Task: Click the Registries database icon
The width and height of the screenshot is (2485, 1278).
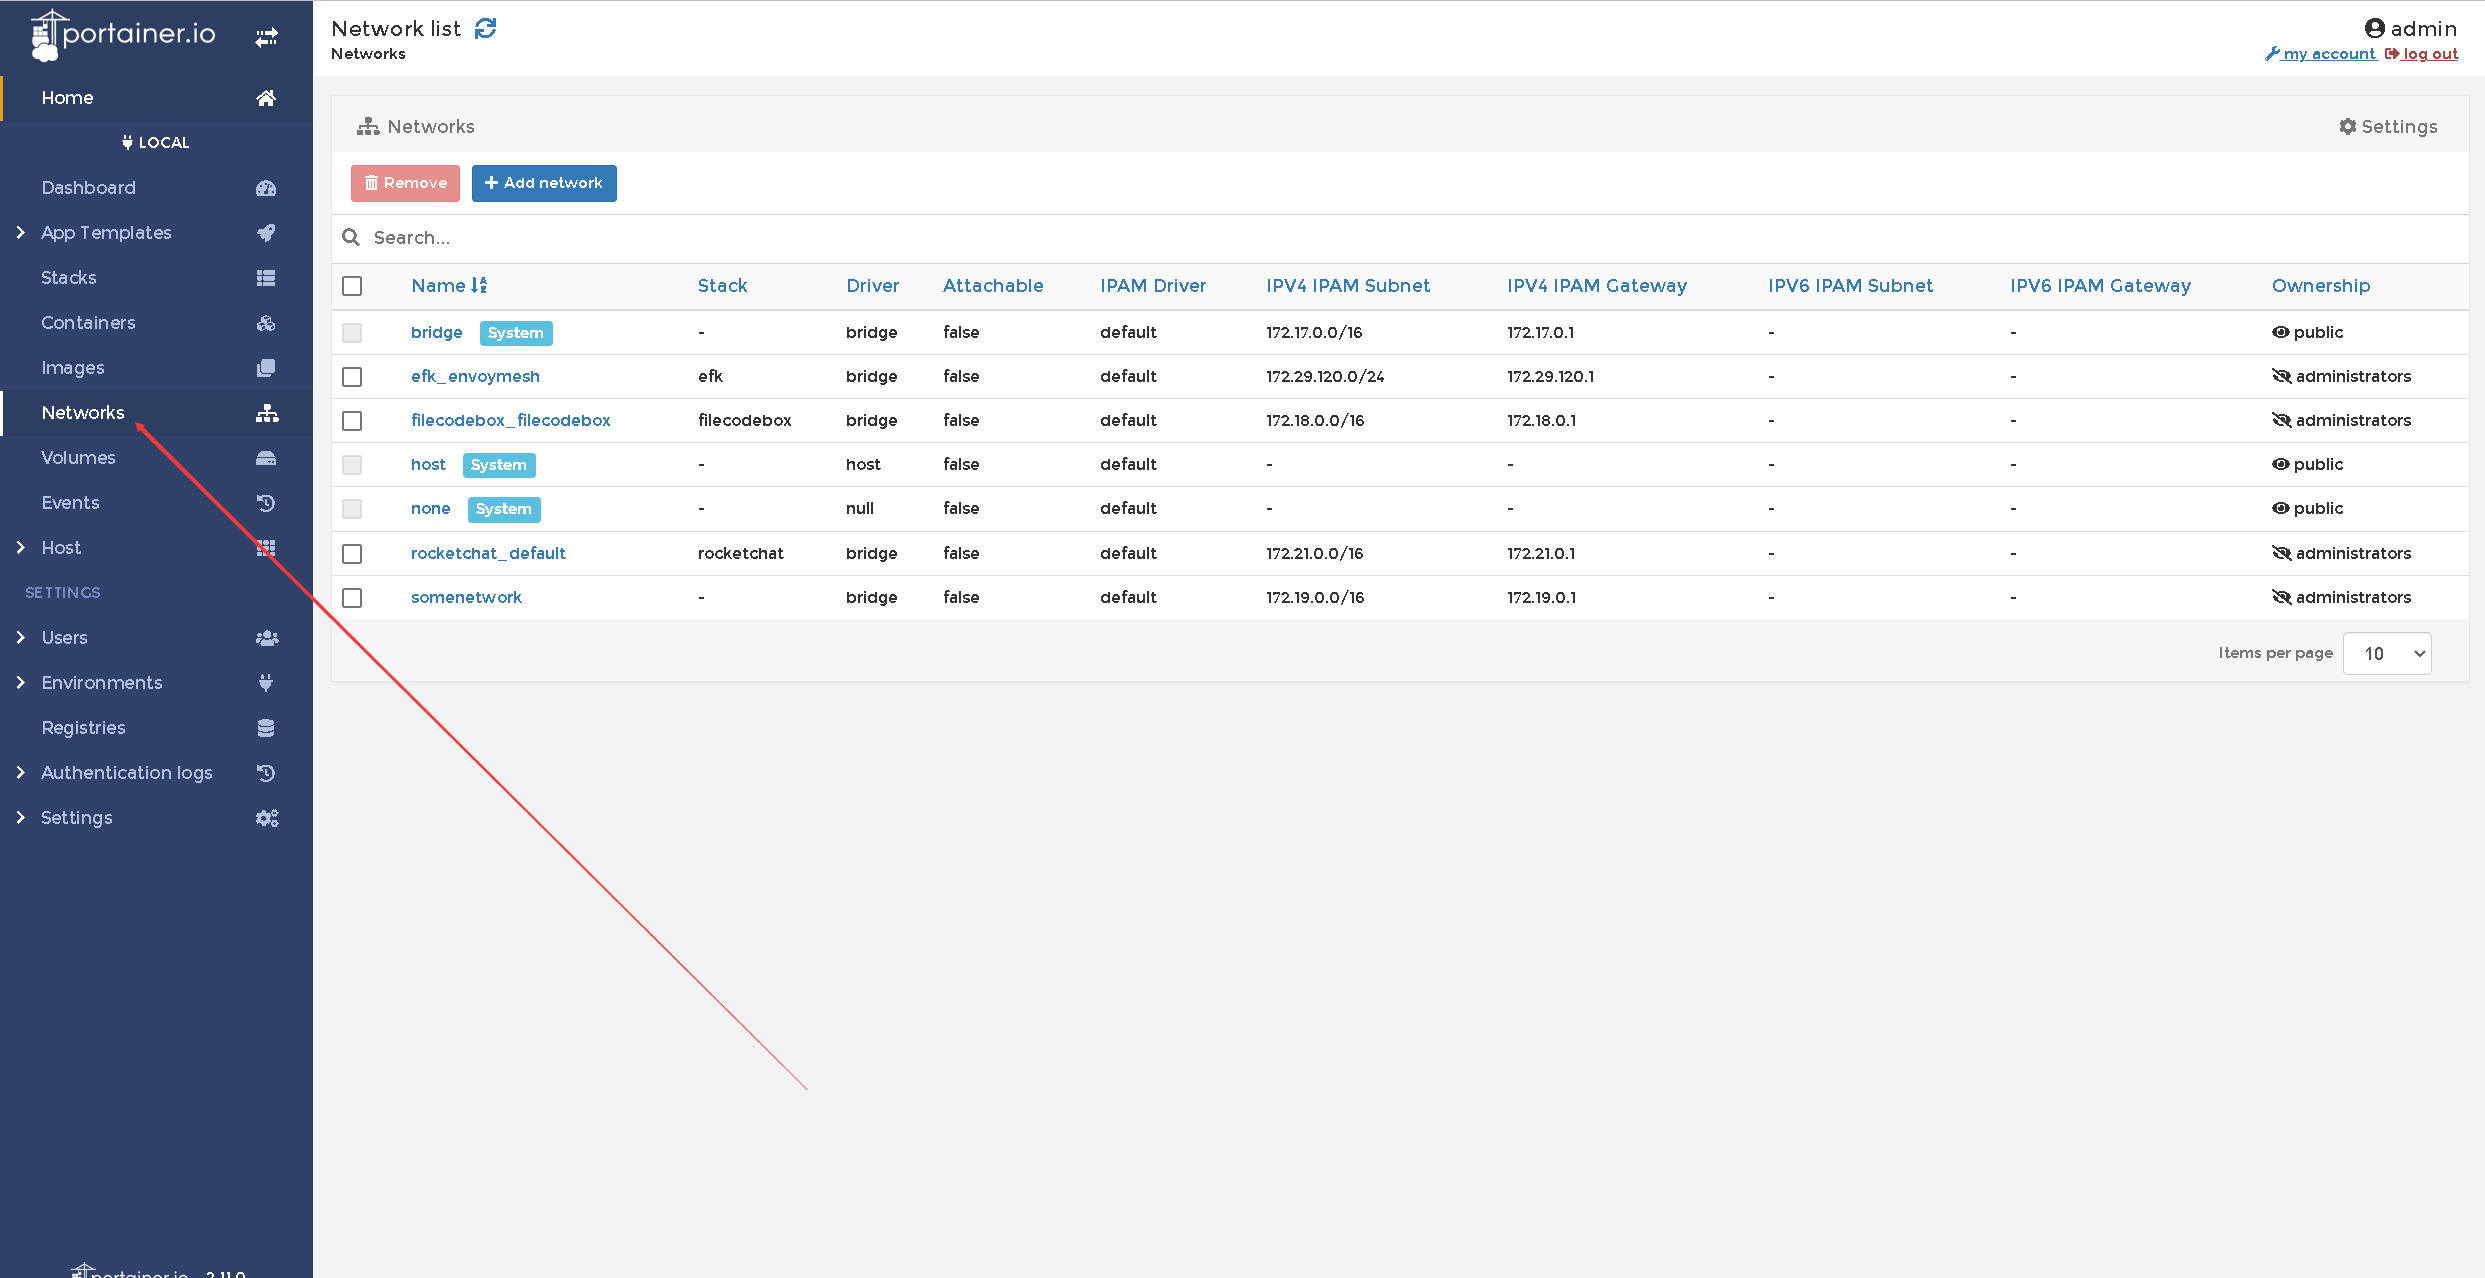Action: (x=266, y=728)
